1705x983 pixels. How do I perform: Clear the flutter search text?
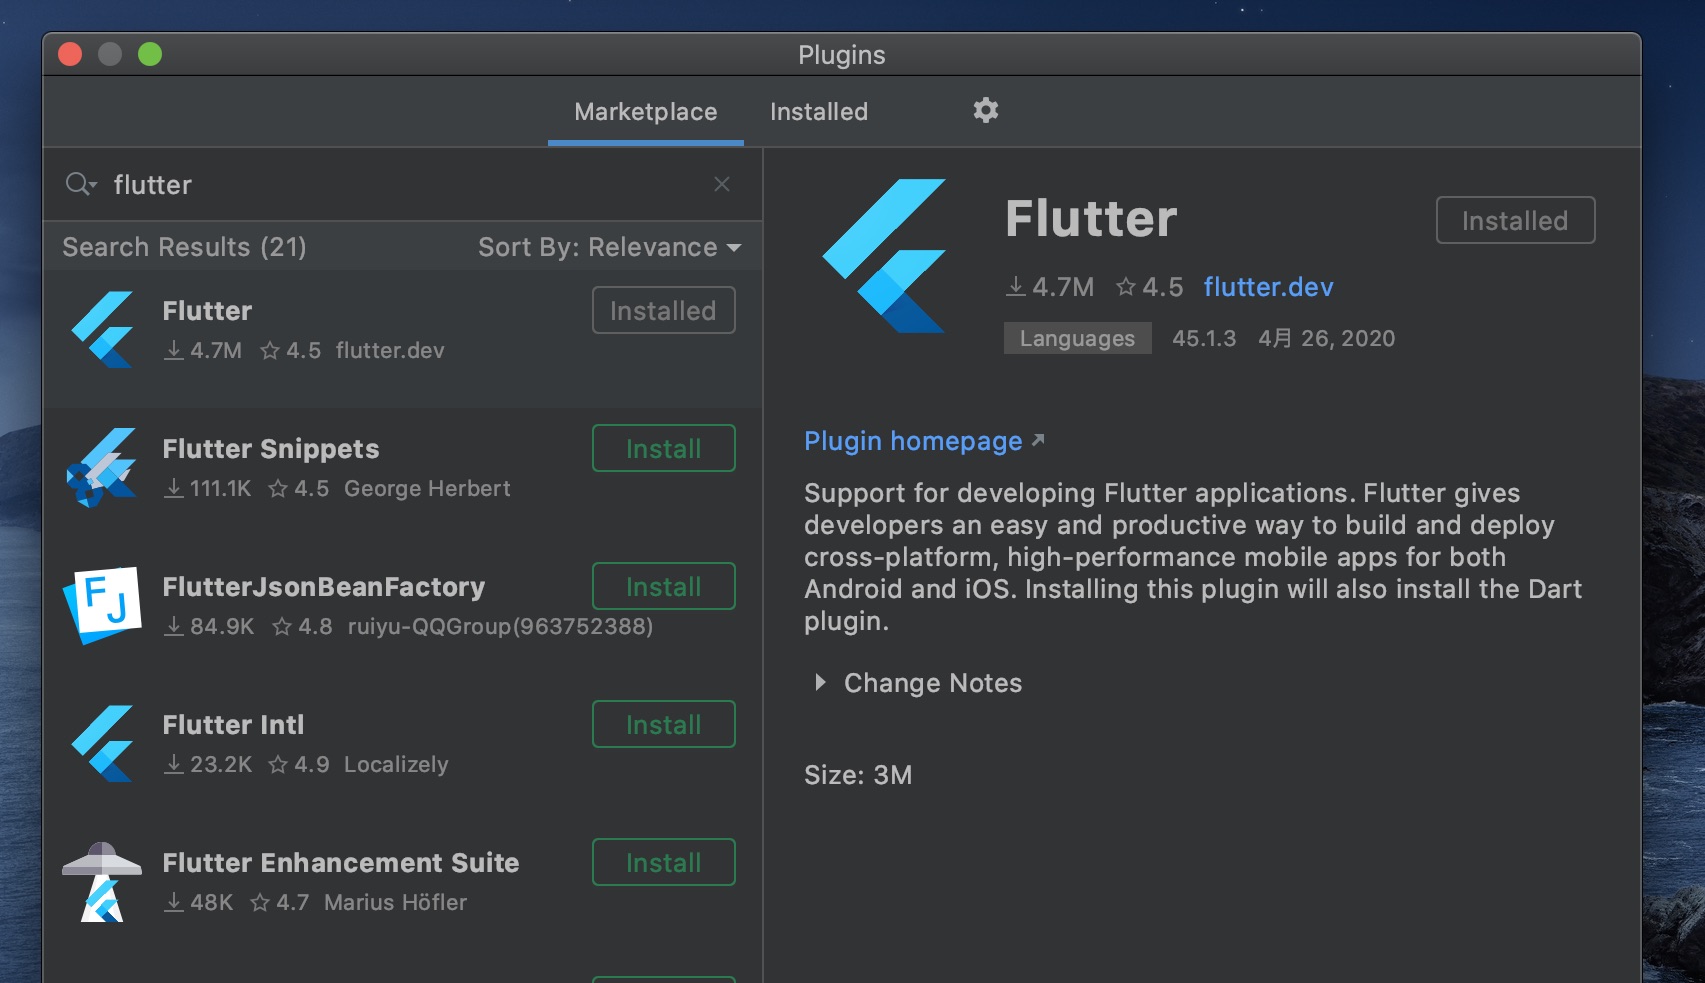(x=721, y=184)
